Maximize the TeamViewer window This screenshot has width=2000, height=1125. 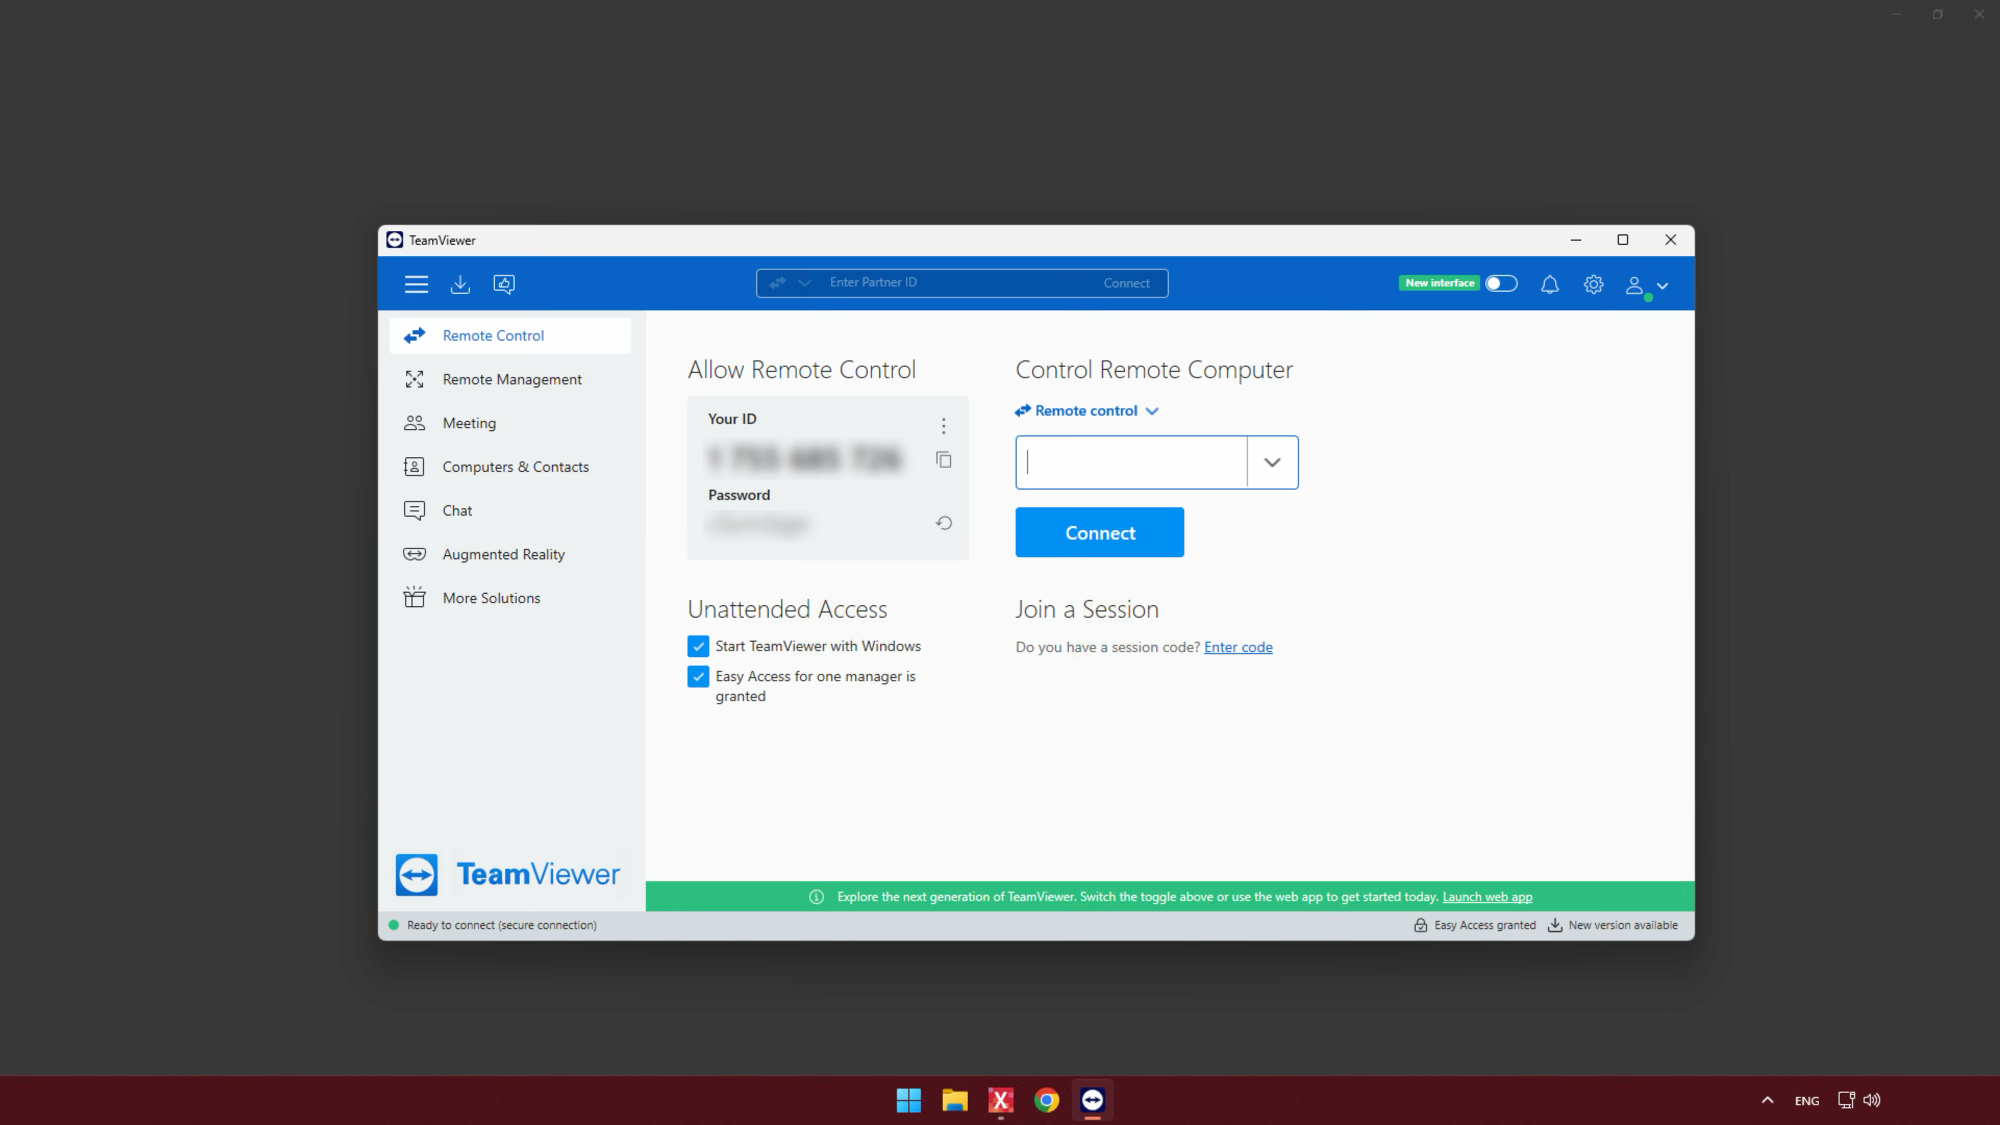(x=1623, y=240)
